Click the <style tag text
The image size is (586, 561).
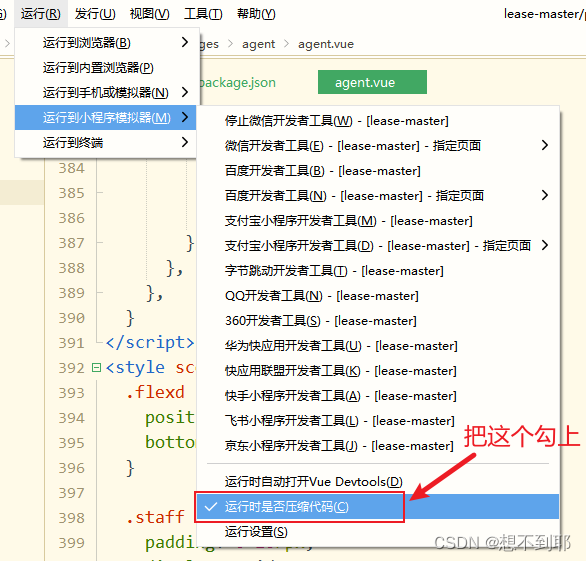tap(135, 367)
